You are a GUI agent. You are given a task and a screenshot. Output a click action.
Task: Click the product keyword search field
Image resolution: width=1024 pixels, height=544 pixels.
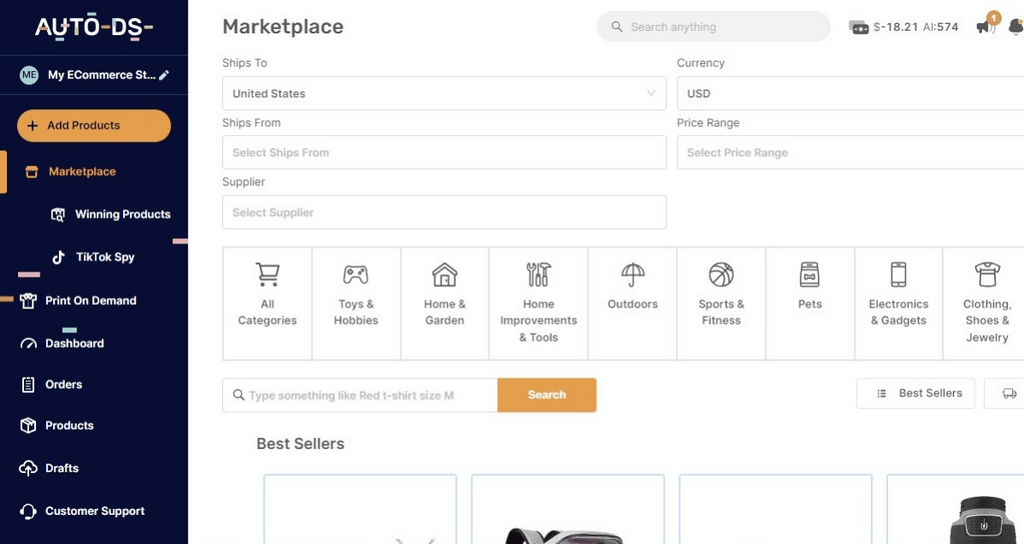click(360, 395)
